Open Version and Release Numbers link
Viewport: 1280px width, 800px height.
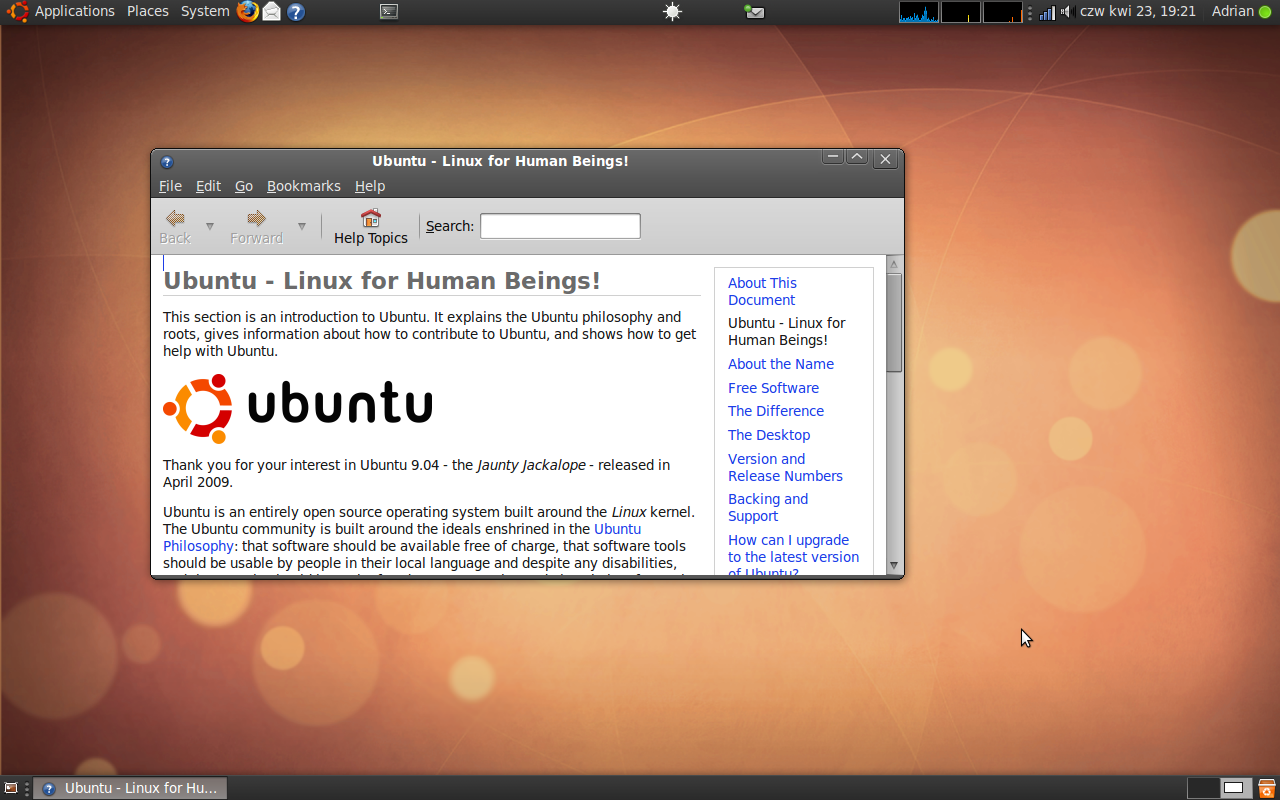(785, 467)
